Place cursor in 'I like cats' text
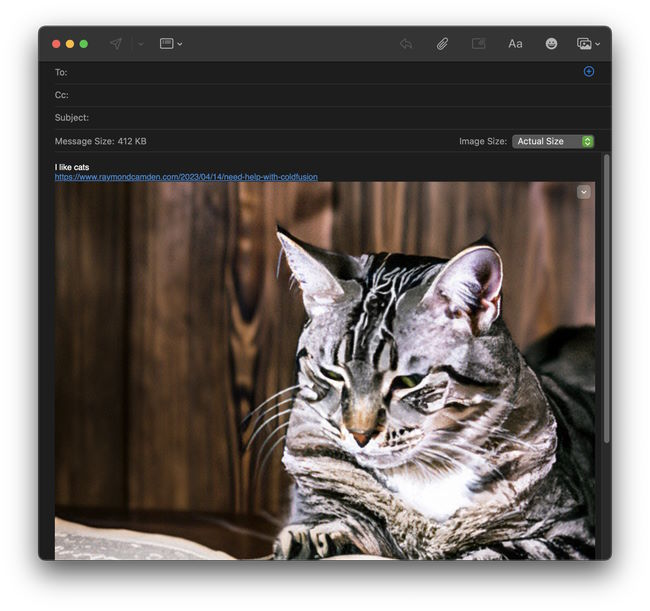650x611 pixels. 72,167
